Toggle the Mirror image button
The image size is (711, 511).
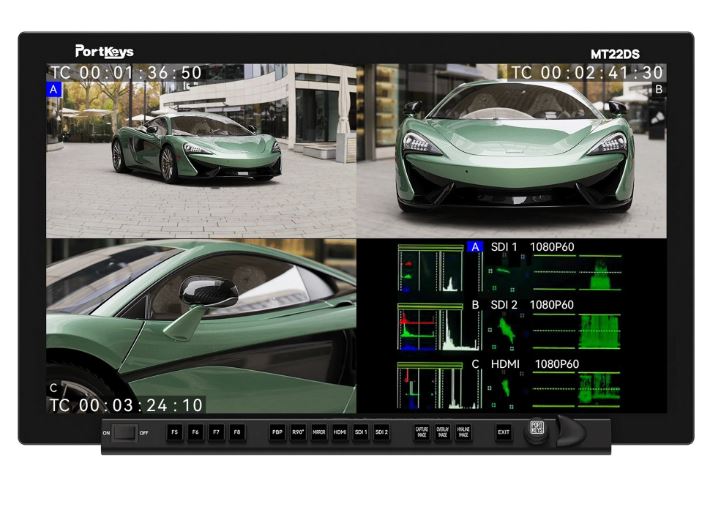pyautogui.click(x=318, y=434)
